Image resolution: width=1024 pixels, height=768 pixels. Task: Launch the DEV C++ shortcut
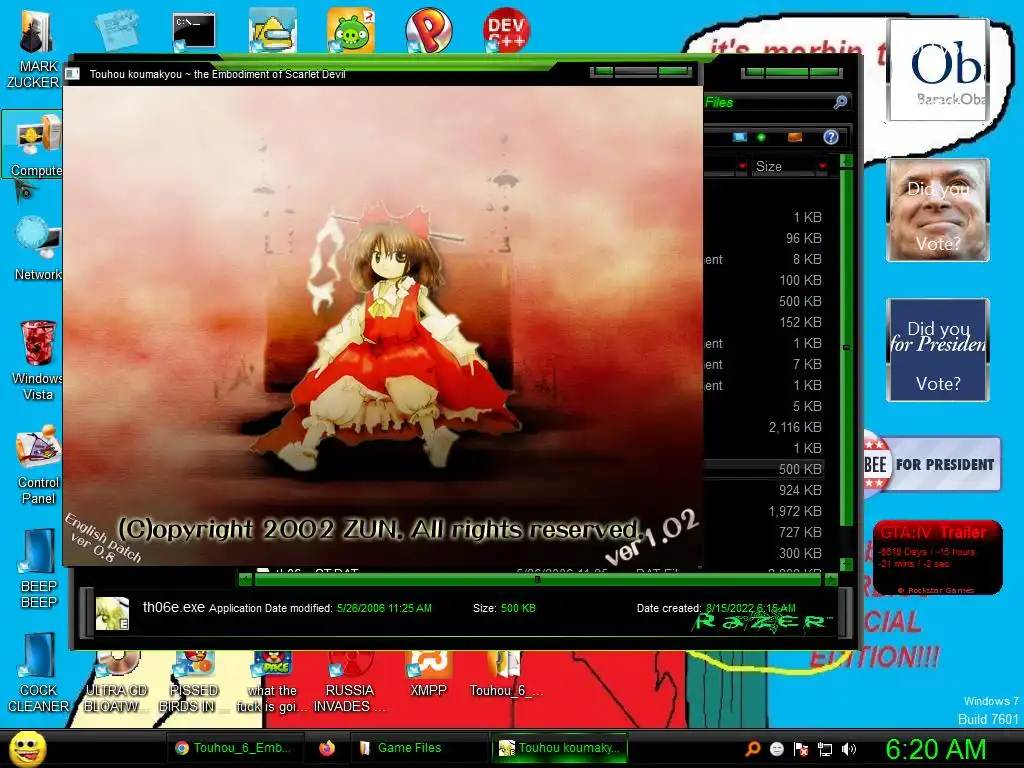coord(506,29)
